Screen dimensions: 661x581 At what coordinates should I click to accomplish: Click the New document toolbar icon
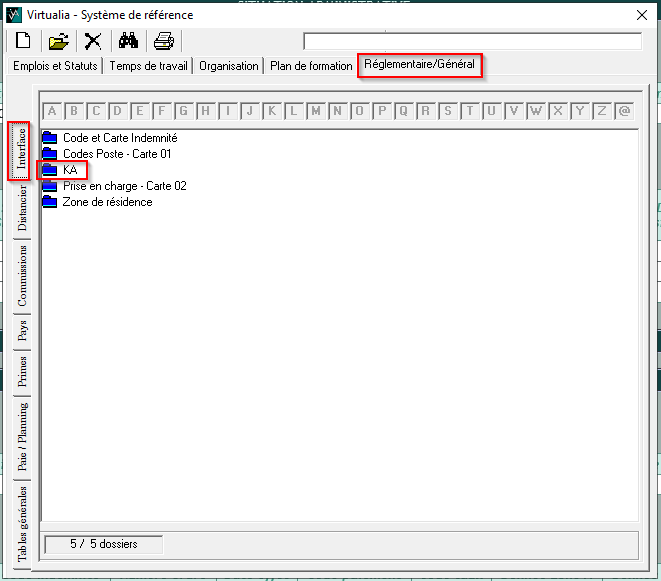(x=23, y=41)
